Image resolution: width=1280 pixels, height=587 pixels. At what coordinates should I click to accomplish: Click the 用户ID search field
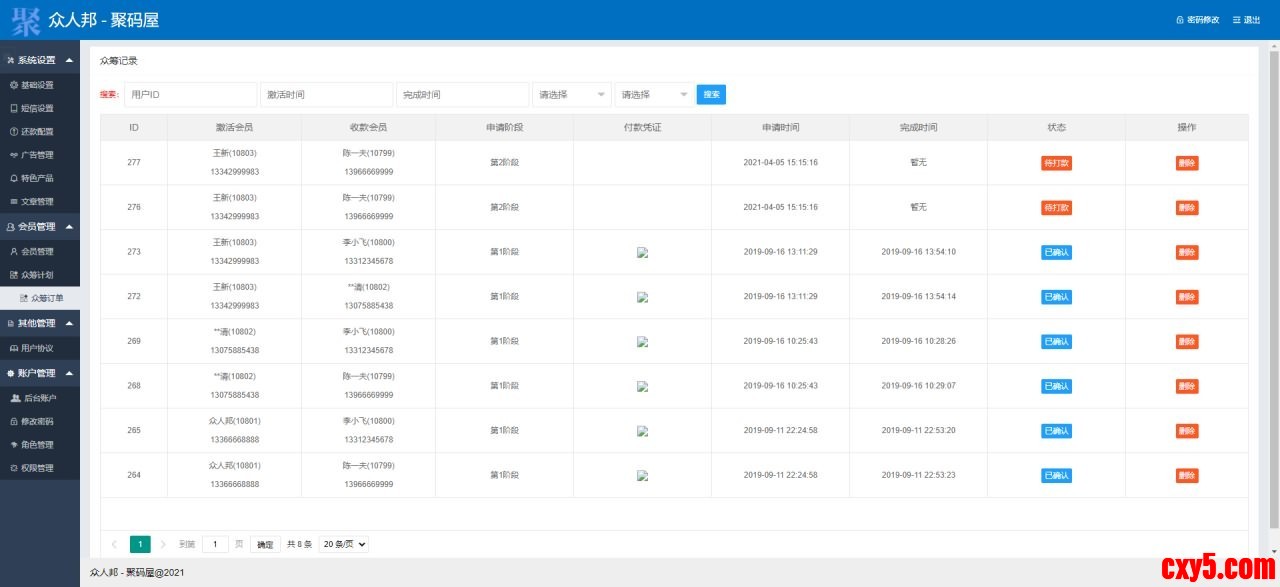pyautogui.click(x=190, y=95)
